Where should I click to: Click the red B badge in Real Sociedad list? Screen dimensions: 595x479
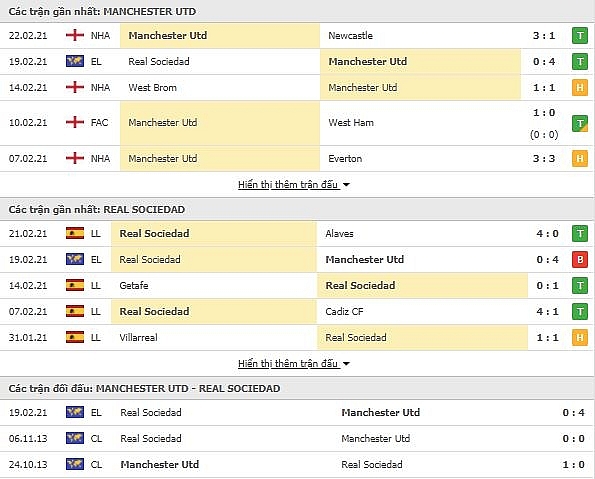pyautogui.click(x=579, y=260)
